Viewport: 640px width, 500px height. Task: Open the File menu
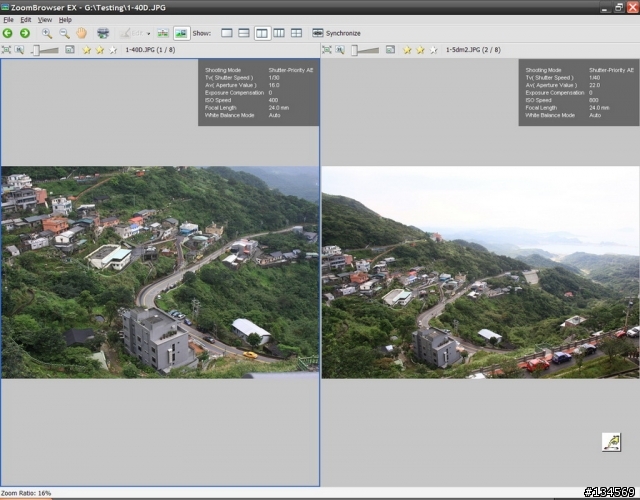coord(8,20)
